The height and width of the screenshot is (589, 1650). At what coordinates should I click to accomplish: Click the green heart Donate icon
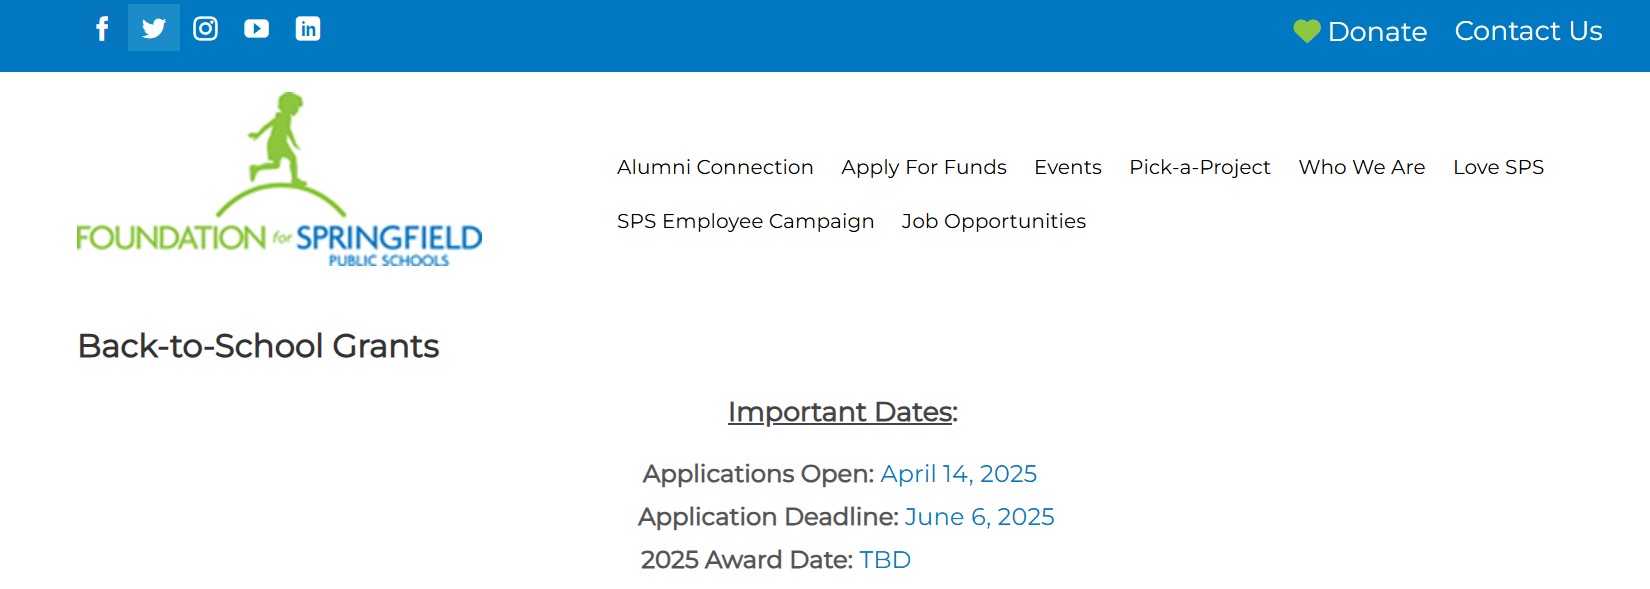(x=1306, y=31)
